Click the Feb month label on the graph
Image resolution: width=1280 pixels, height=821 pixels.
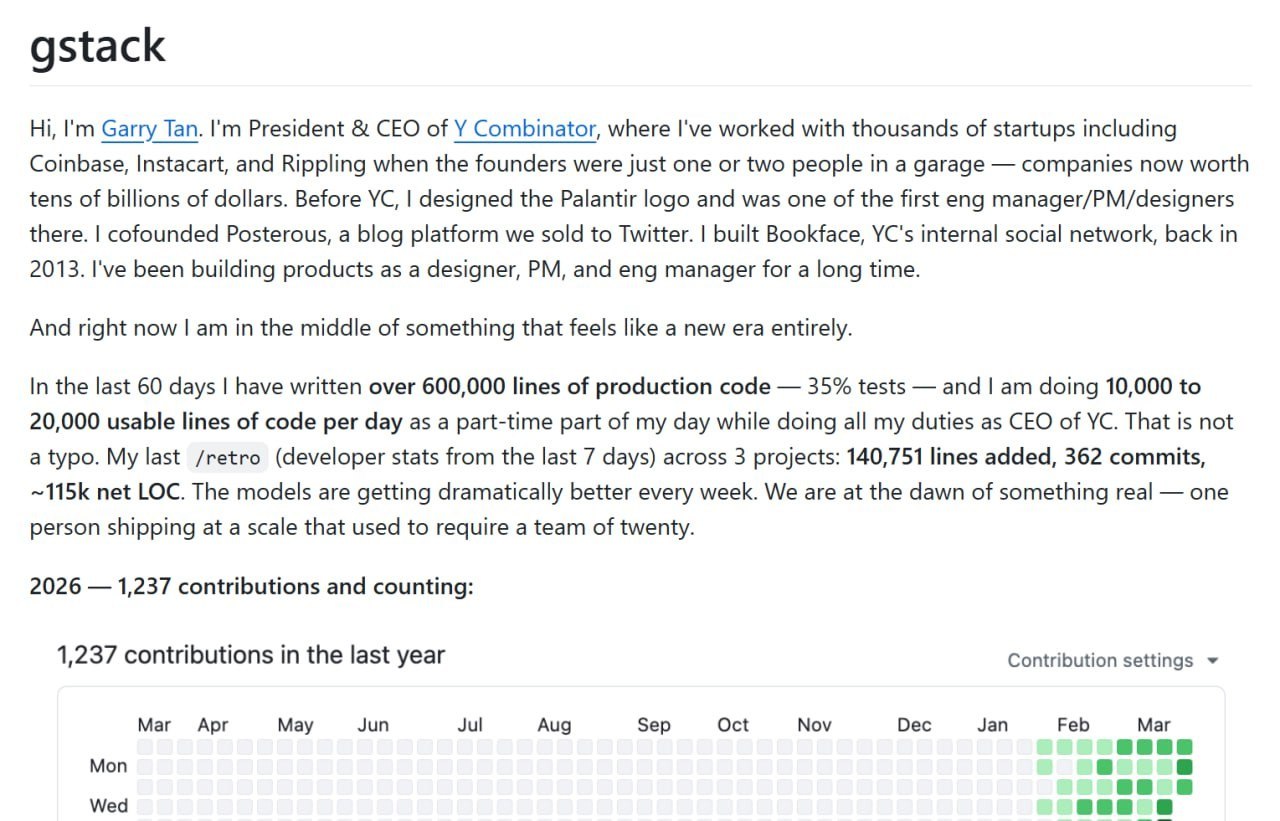1073,725
